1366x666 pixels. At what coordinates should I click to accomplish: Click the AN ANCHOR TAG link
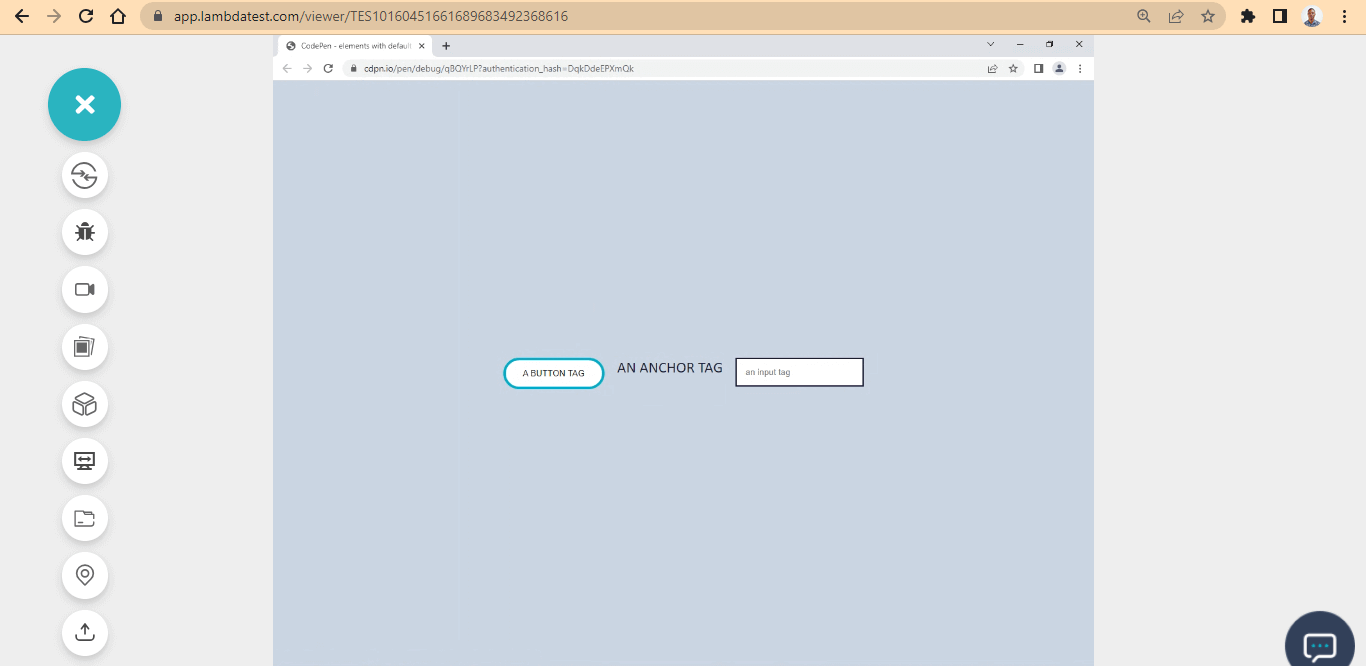click(669, 368)
